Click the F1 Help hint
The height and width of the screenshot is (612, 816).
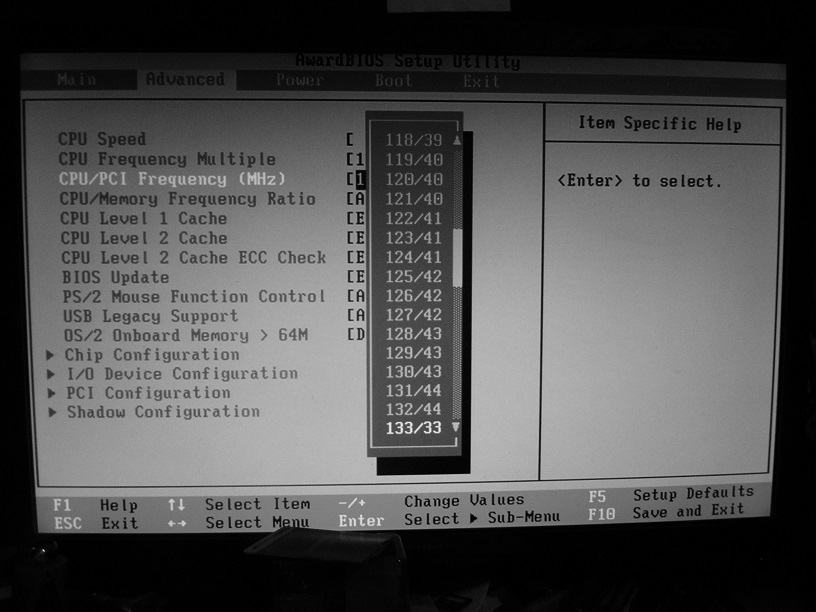(95, 505)
